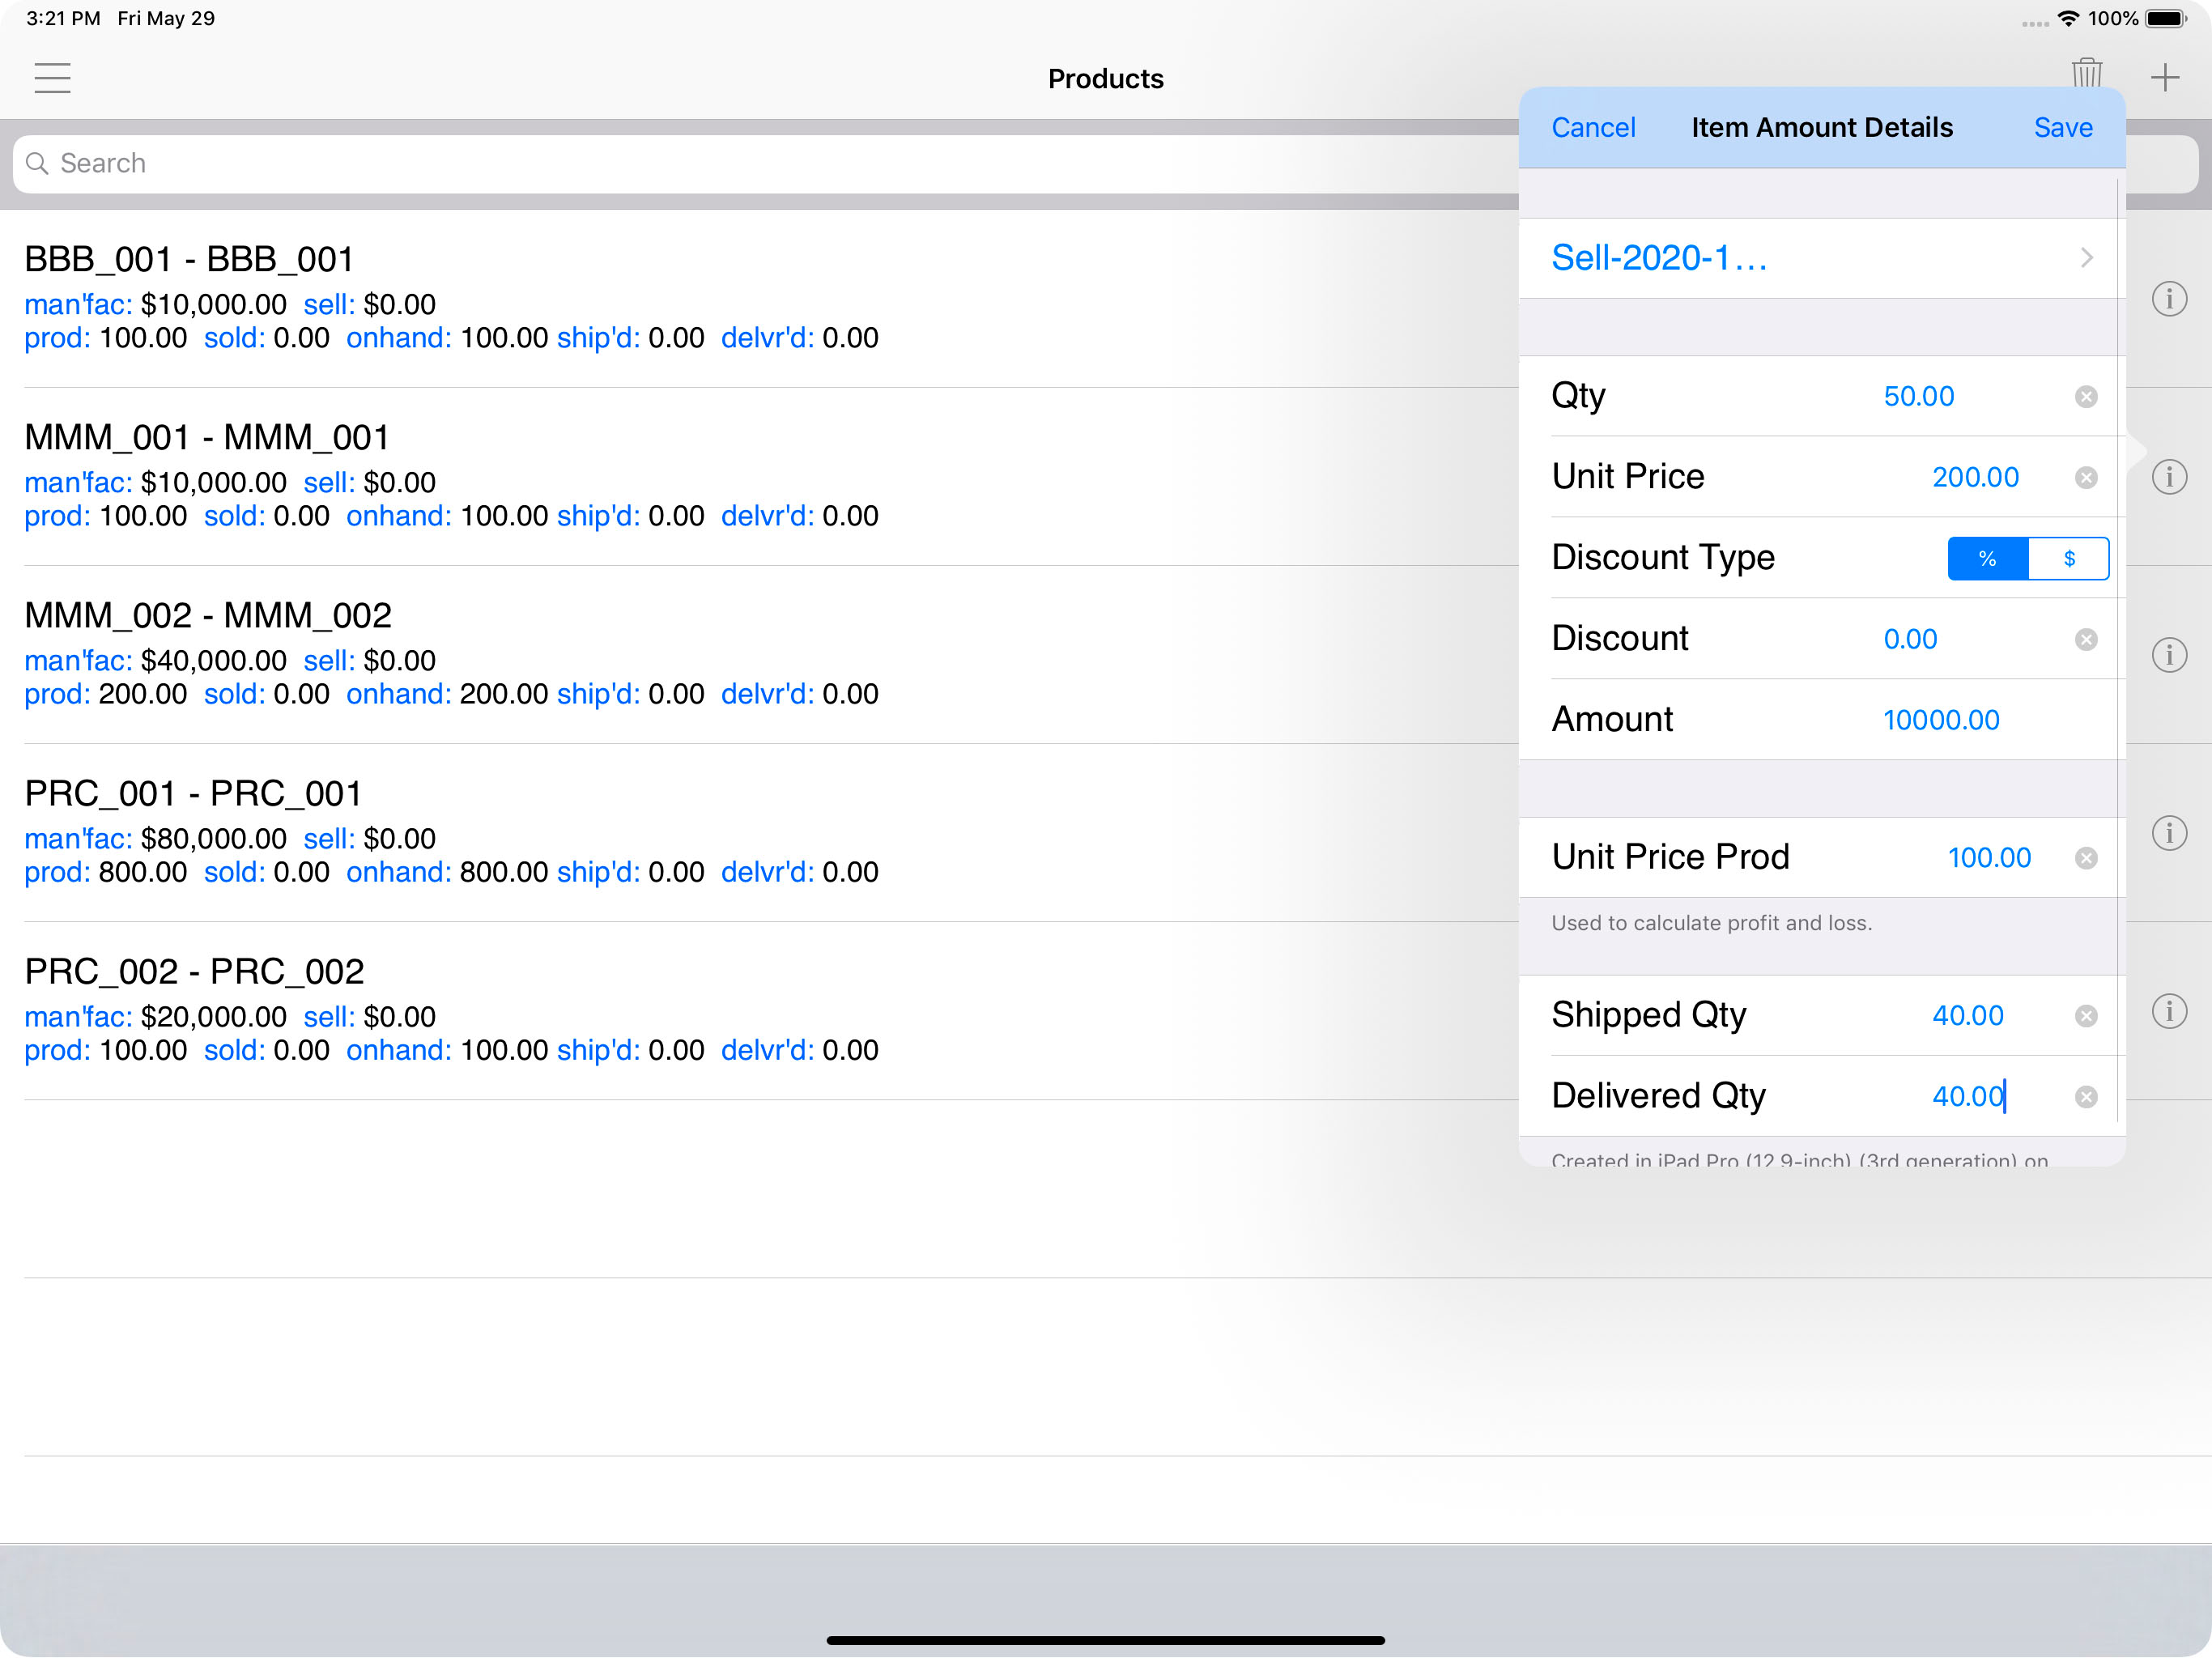
Task: Click the Fri May 29 date
Action: point(166,19)
